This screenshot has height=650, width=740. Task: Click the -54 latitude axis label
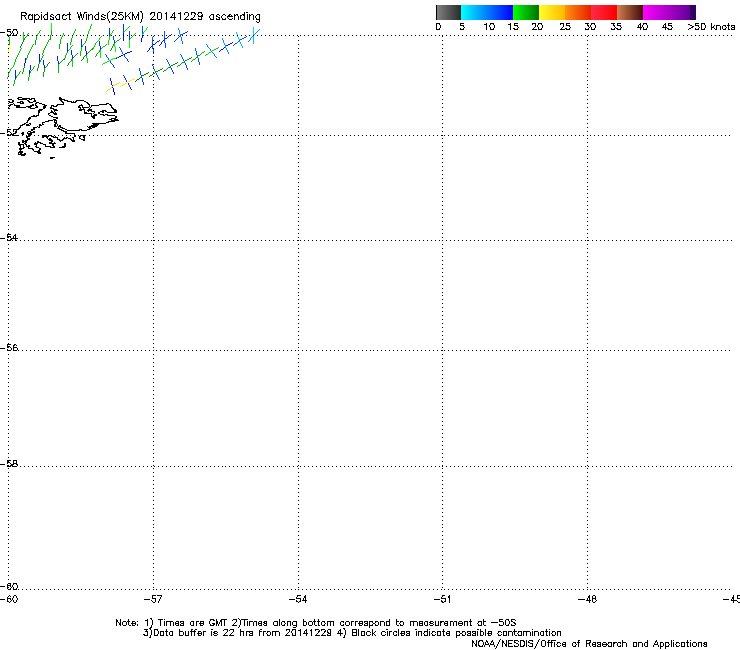point(9,237)
